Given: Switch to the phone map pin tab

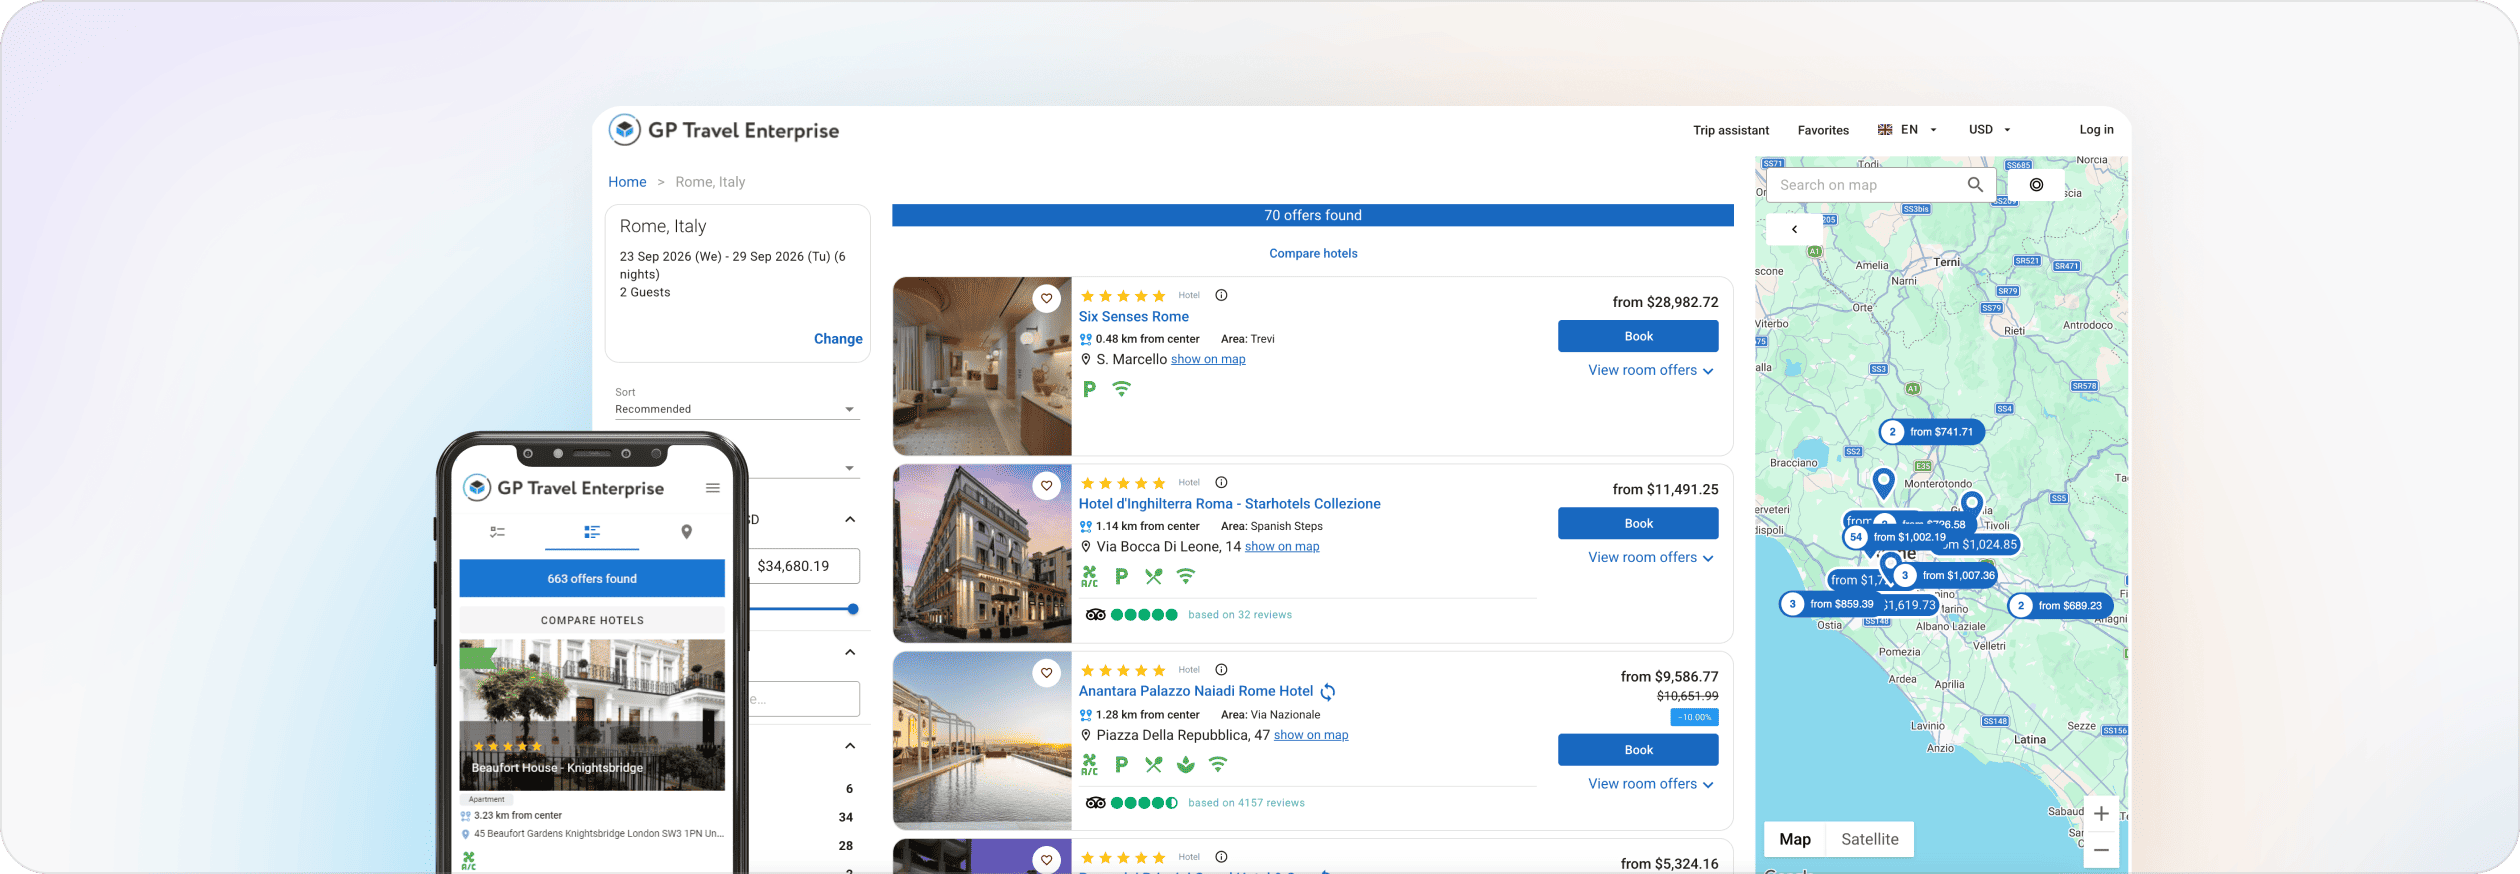Looking at the screenshot, I should point(686,532).
